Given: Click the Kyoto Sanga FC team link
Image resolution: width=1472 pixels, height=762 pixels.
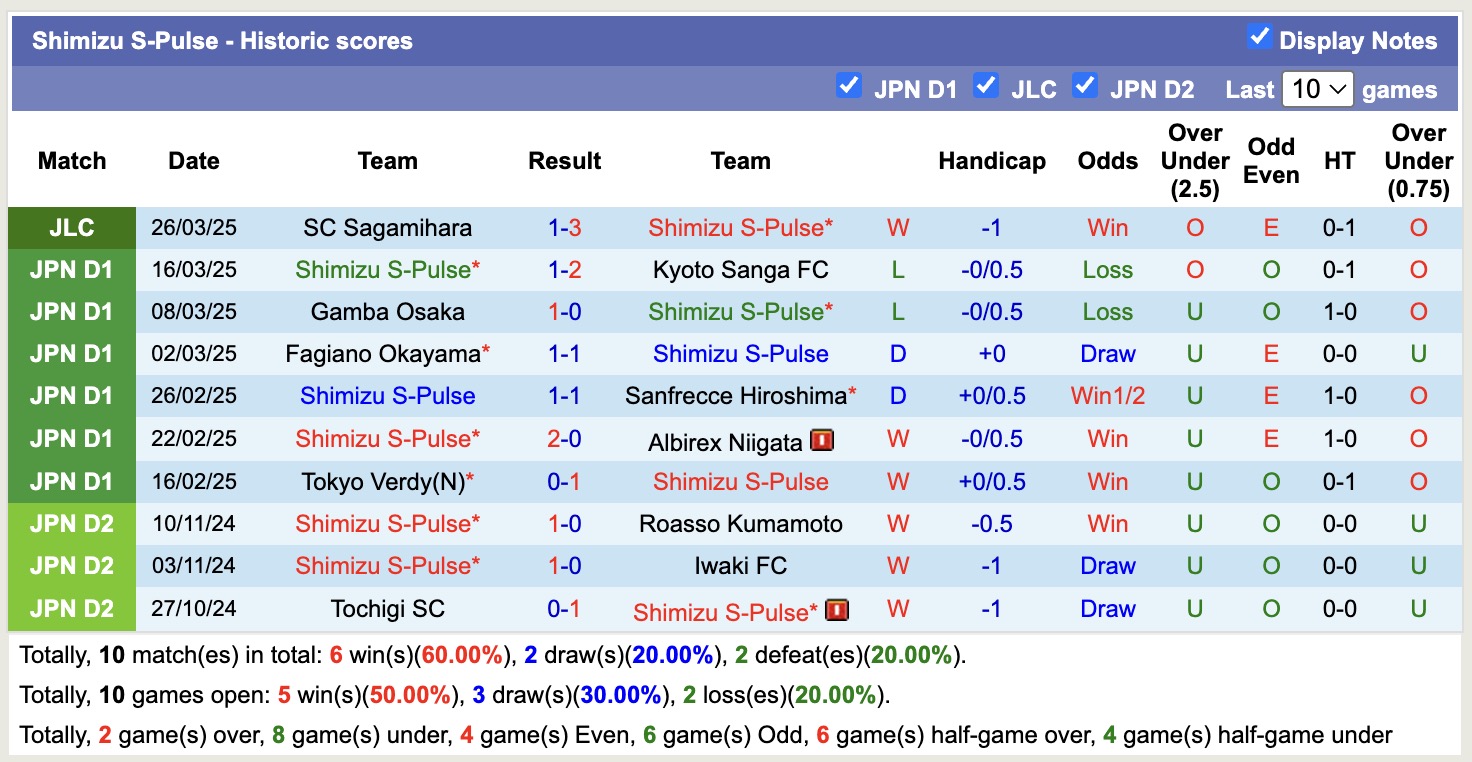Looking at the screenshot, I should [741, 269].
